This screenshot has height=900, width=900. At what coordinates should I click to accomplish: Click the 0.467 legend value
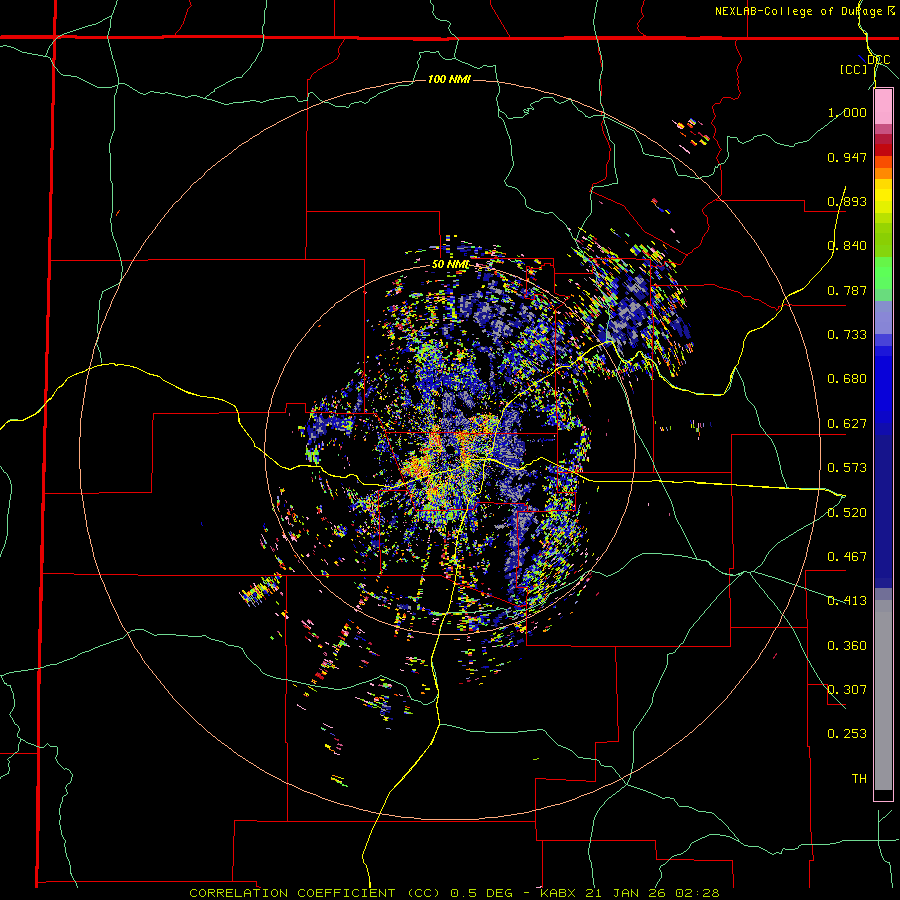847,557
